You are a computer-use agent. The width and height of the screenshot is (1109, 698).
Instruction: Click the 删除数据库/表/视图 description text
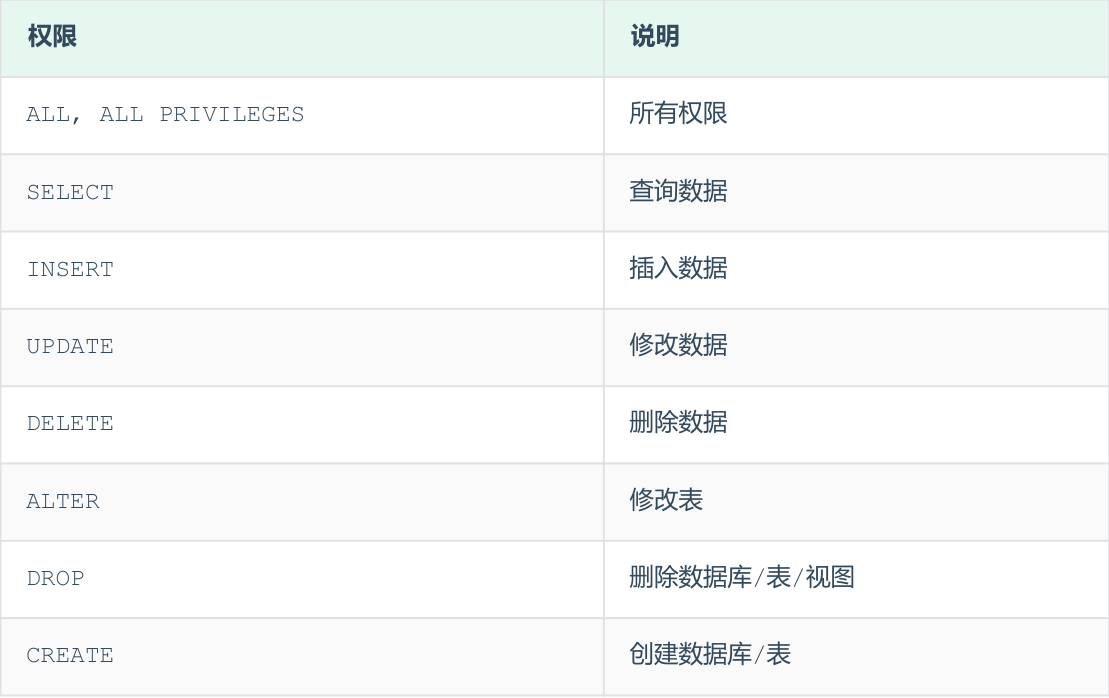pyautogui.click(x=741, y=577)
